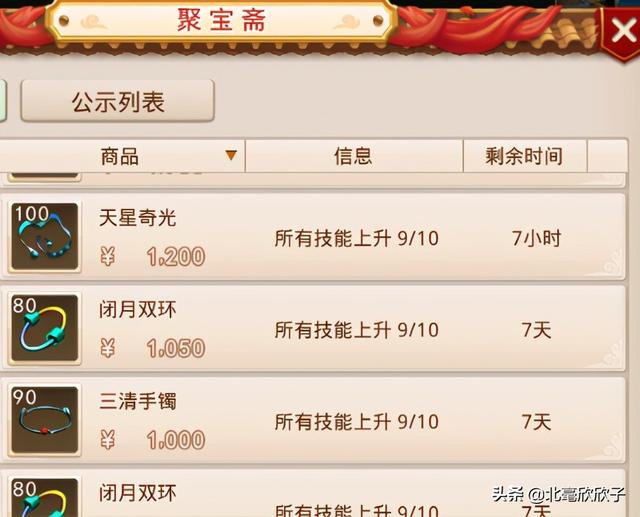Click 所有技能上升 9/10 info for 三清手镯
640x517 pixels.
point(357,422)
